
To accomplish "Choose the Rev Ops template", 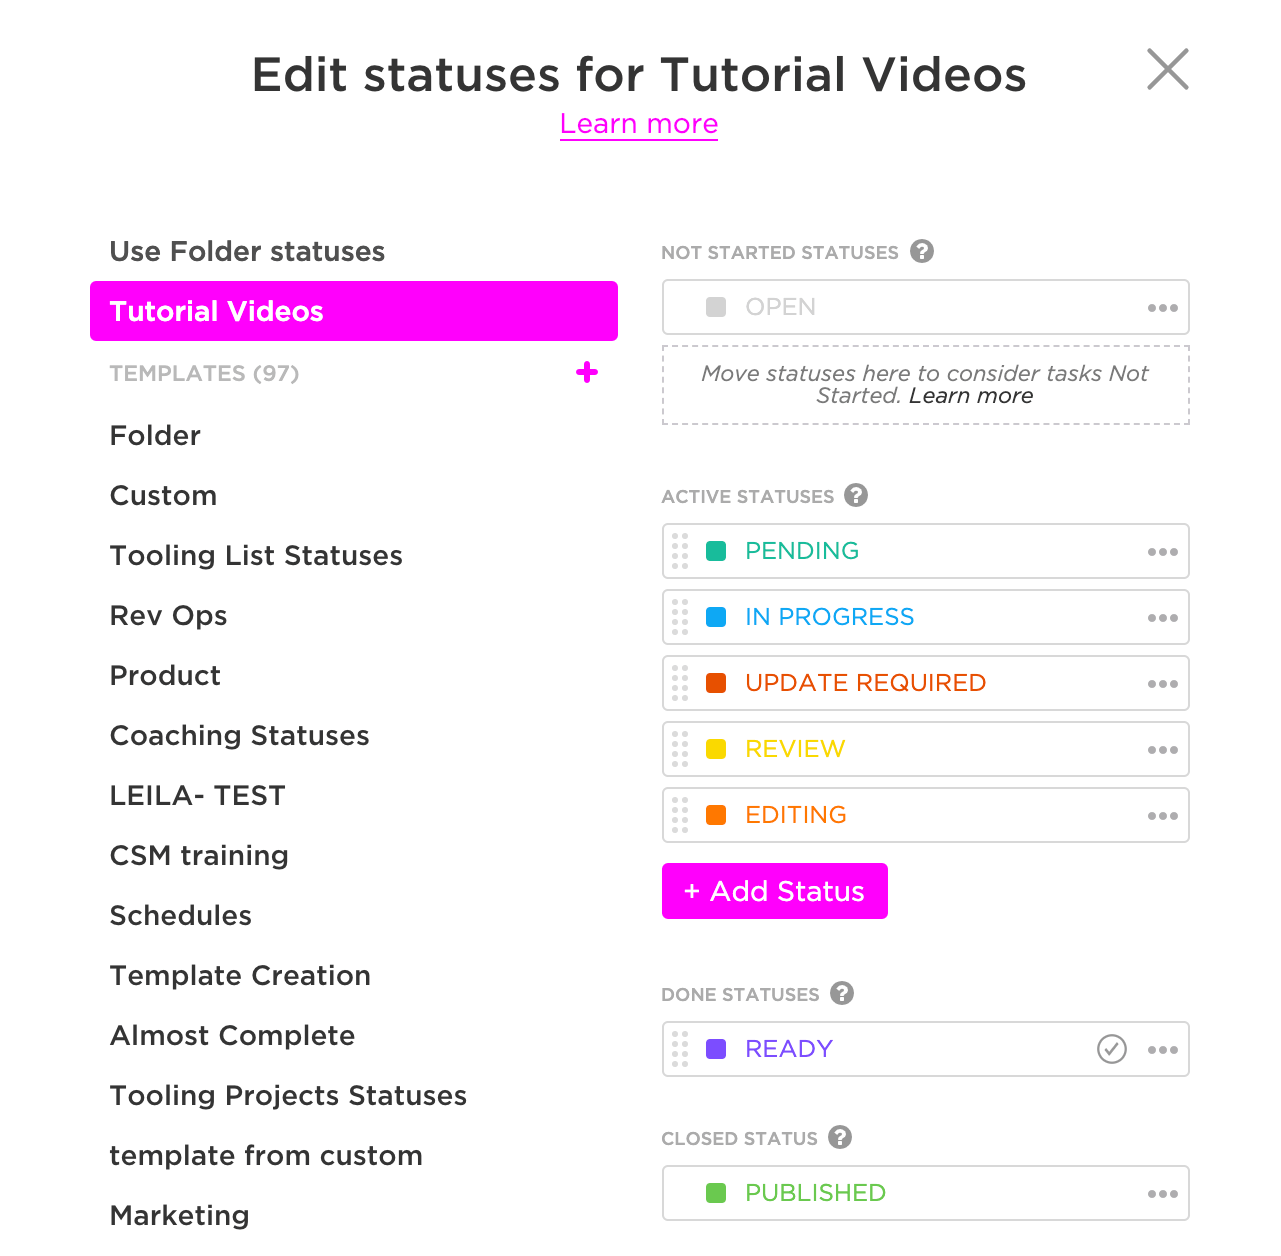I will pos(168,615).
